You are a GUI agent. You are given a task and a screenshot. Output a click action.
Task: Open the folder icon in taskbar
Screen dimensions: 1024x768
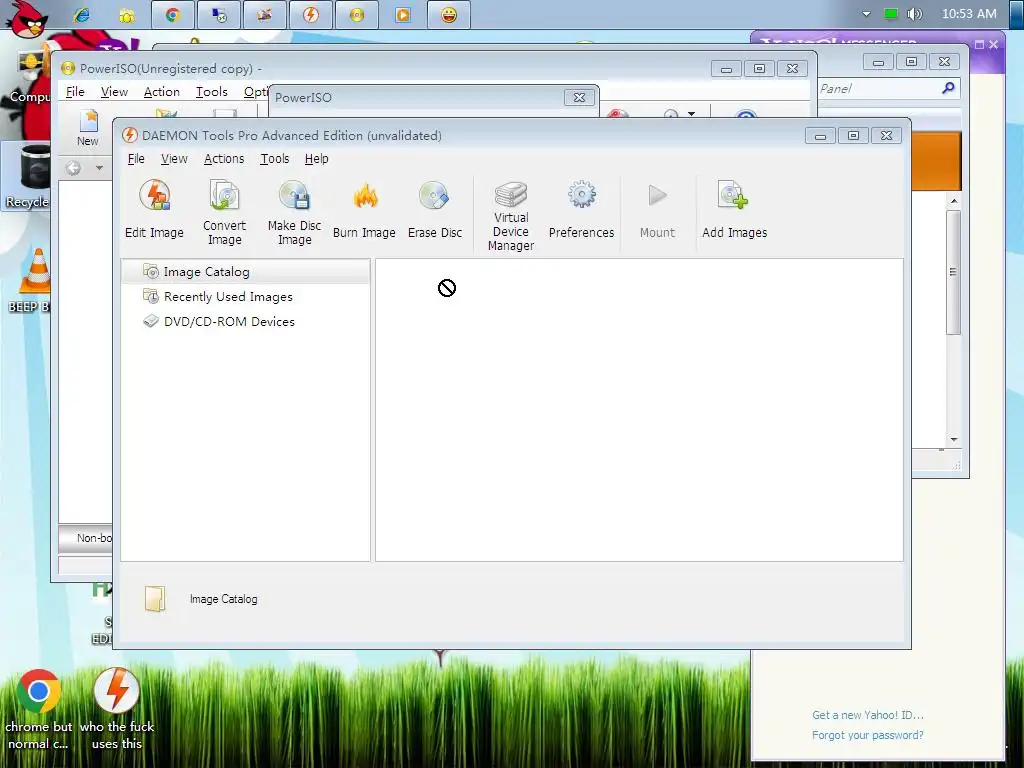(127, 15)
